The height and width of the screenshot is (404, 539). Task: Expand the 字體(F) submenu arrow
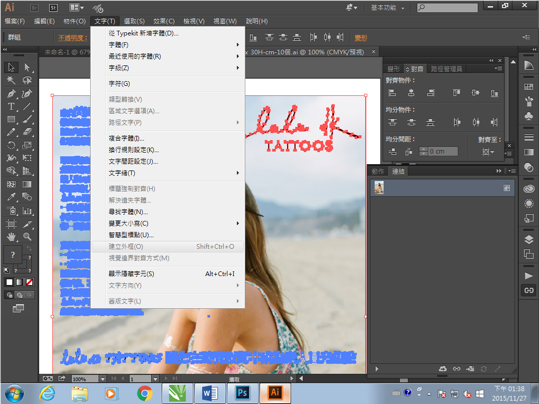(238, 45)
